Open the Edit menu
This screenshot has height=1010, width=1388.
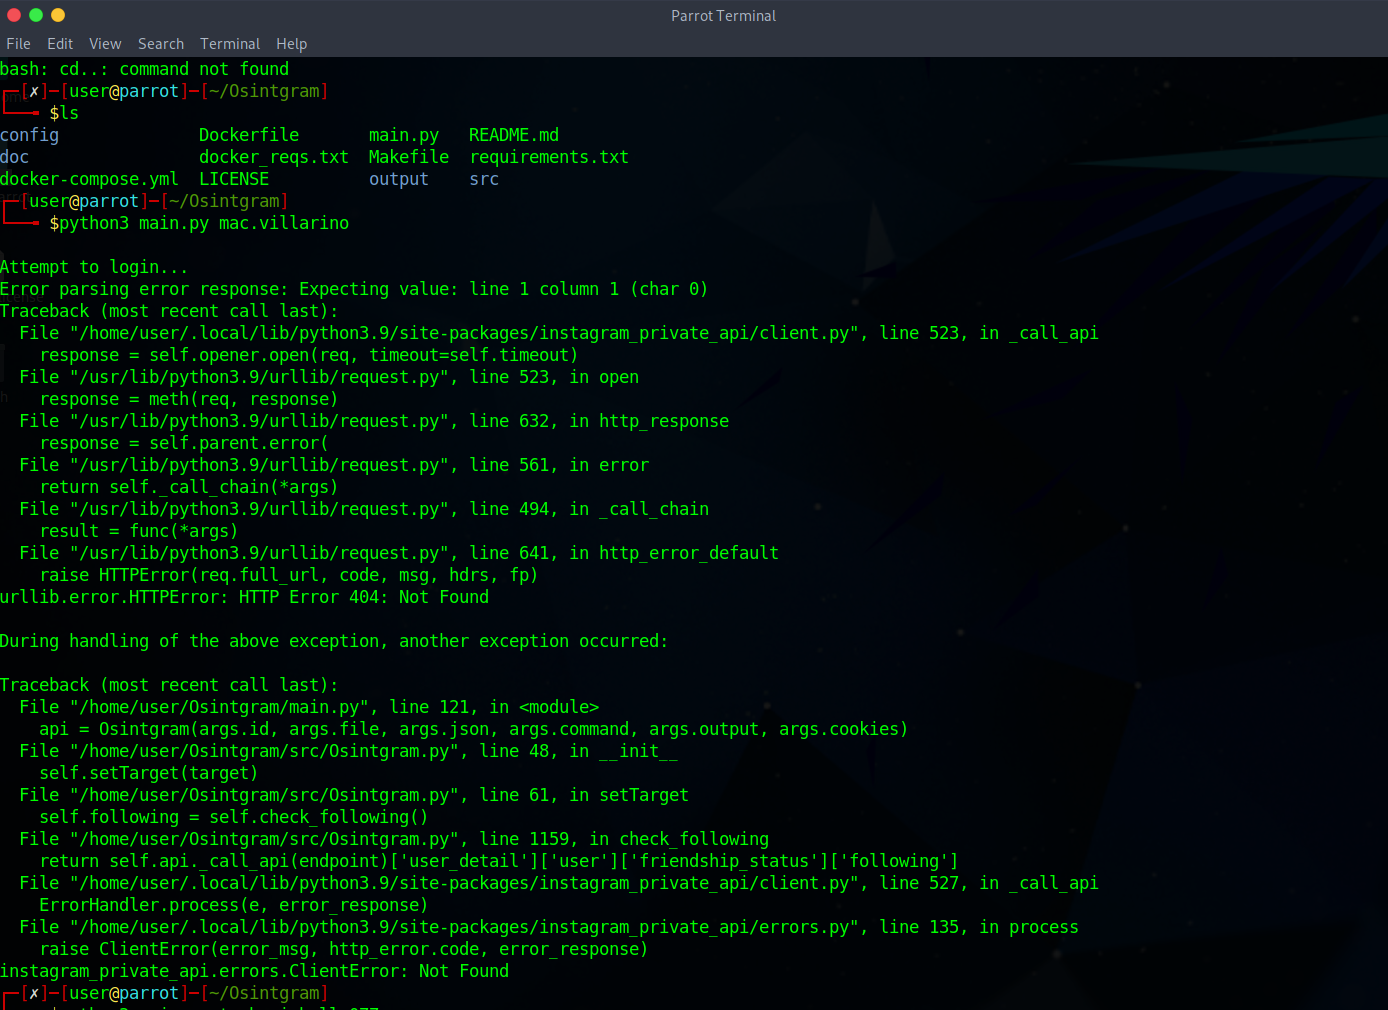[60, 43]
